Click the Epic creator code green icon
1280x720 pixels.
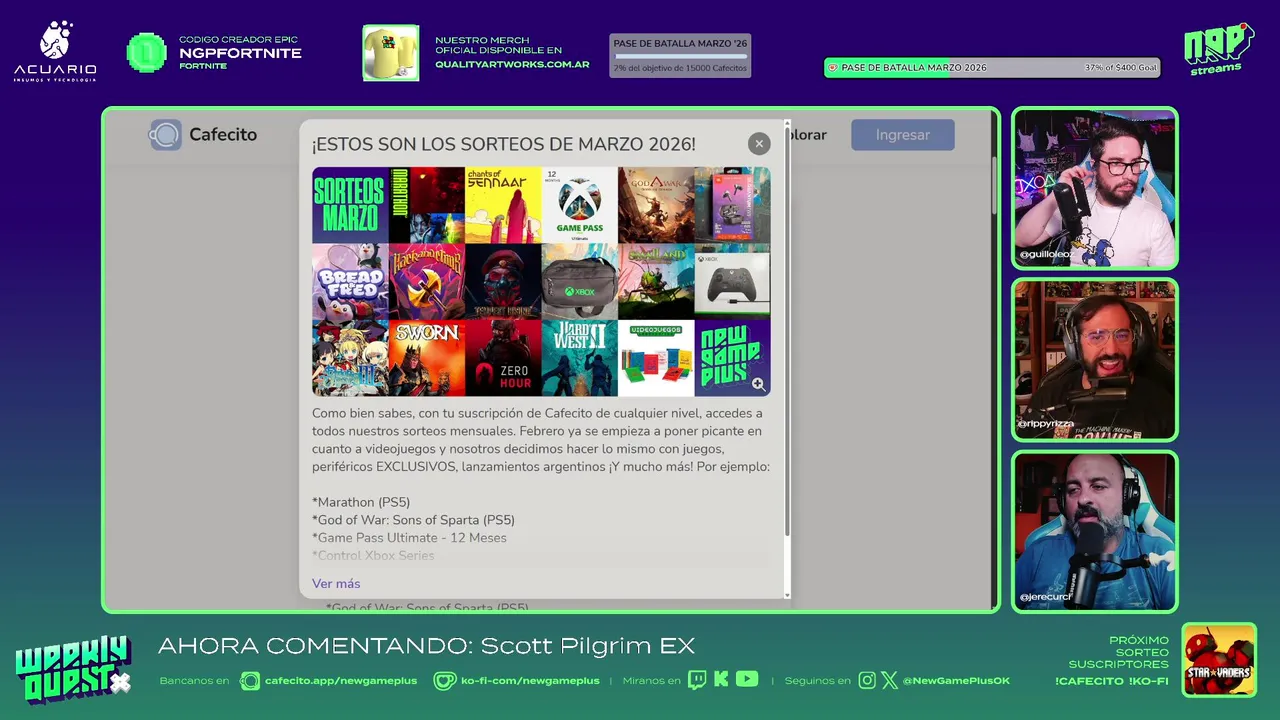click(x=146, y=53)
